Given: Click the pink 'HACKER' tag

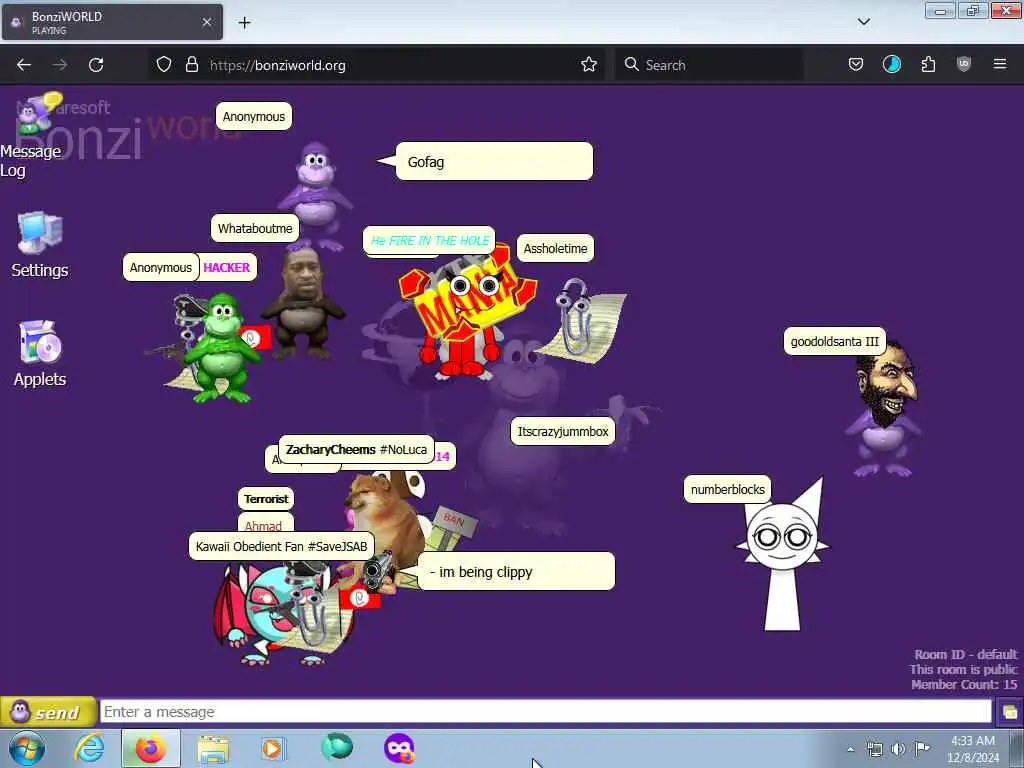Looking at the screenshot, I should pos(227,267).
